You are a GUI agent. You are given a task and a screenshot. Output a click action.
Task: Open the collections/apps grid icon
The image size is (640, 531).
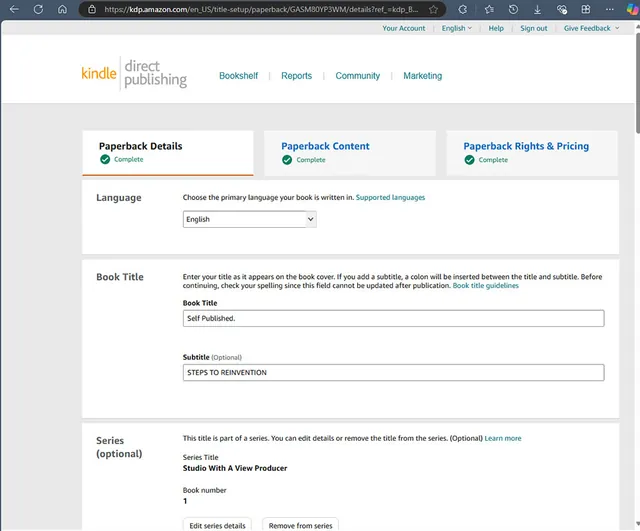coord(586,9)
